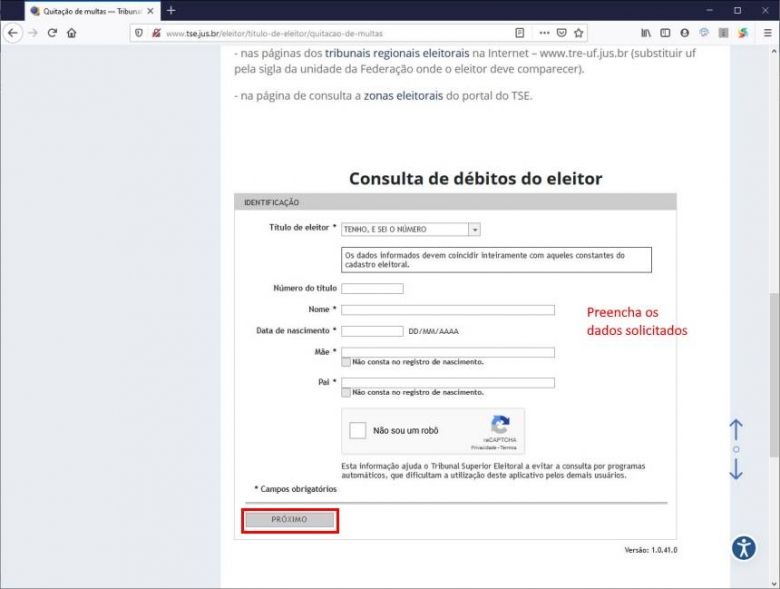Toggle reader view icon in address bar
The image size is (780, 589).
pyautogui.click(x=519, y=33)
